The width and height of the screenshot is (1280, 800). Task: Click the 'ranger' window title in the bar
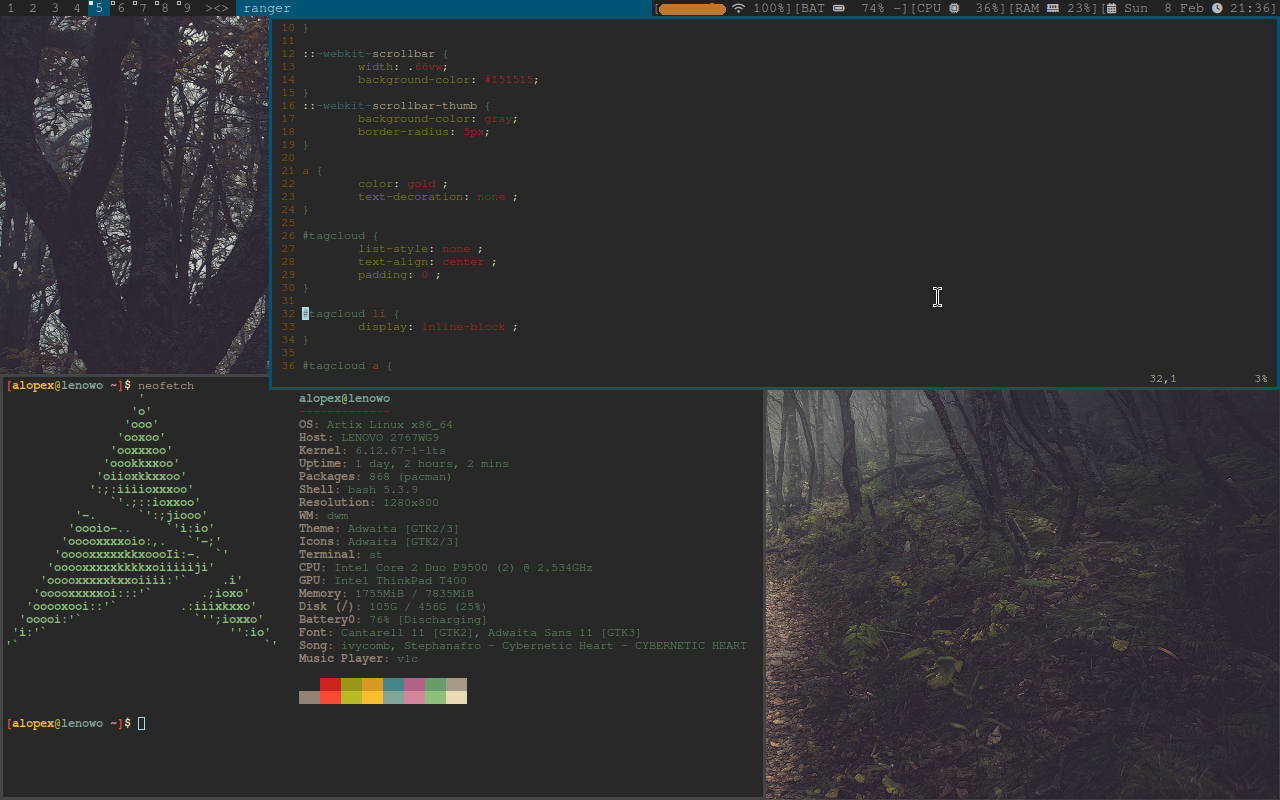point(267,8)
